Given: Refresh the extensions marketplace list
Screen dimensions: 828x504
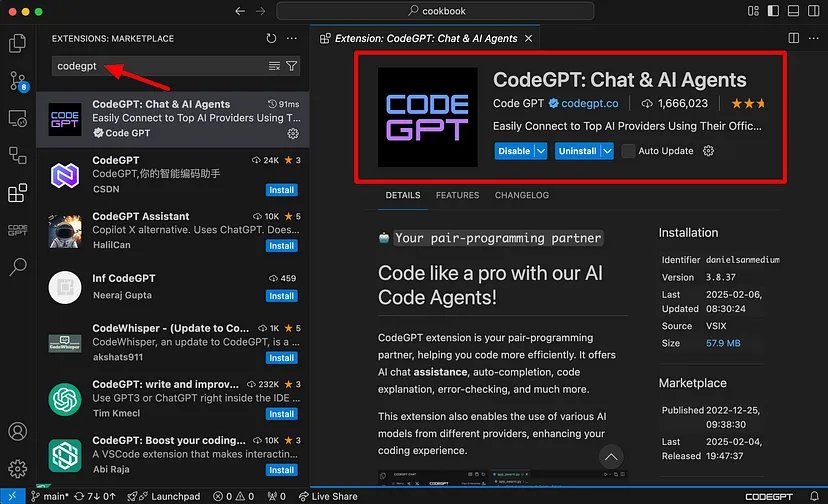Looking at the screenshot, I should pos(271,38).
